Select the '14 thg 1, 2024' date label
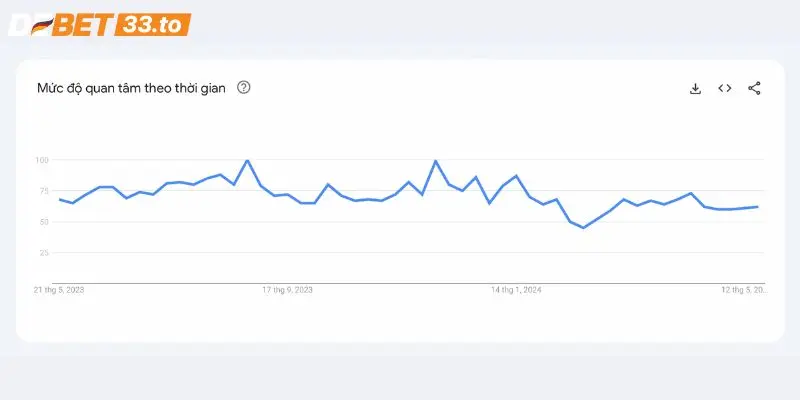Viewport: 800px width, 400px height. point(516,291)
